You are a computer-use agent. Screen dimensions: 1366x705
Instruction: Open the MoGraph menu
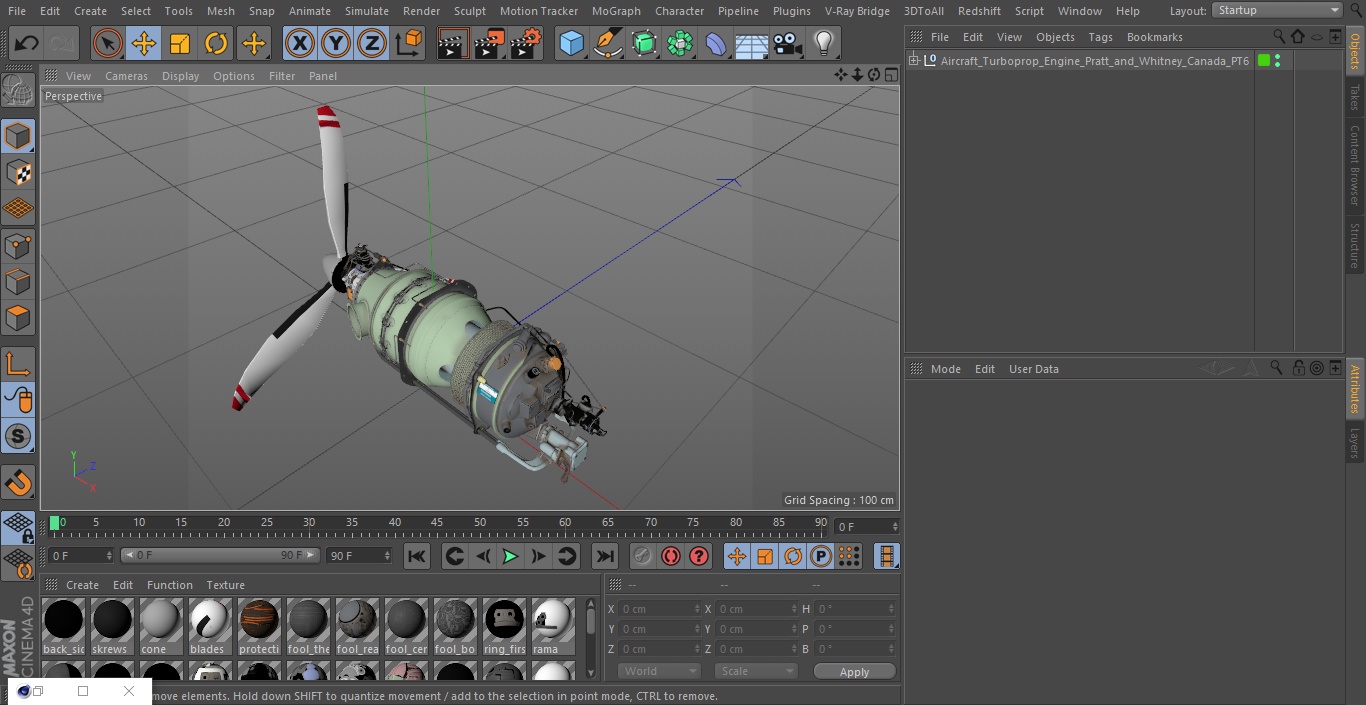pyautogui.click(x=616, y=11)
